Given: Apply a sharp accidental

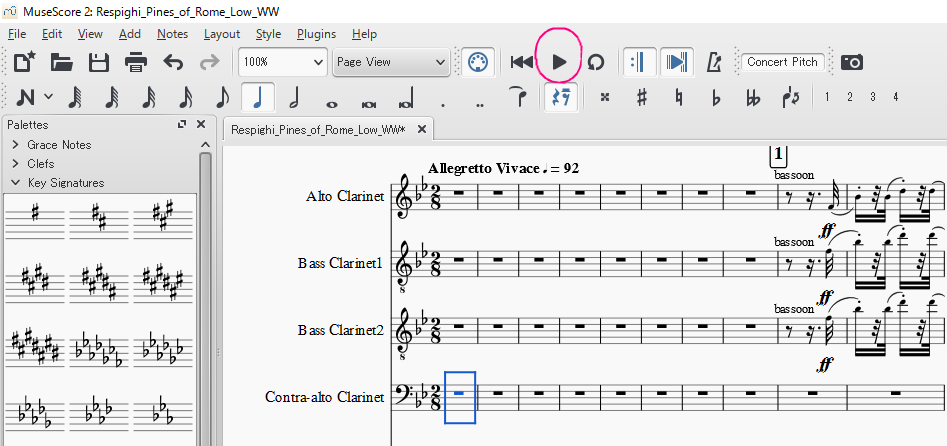Looking at the screenshot, I should 642,97.
